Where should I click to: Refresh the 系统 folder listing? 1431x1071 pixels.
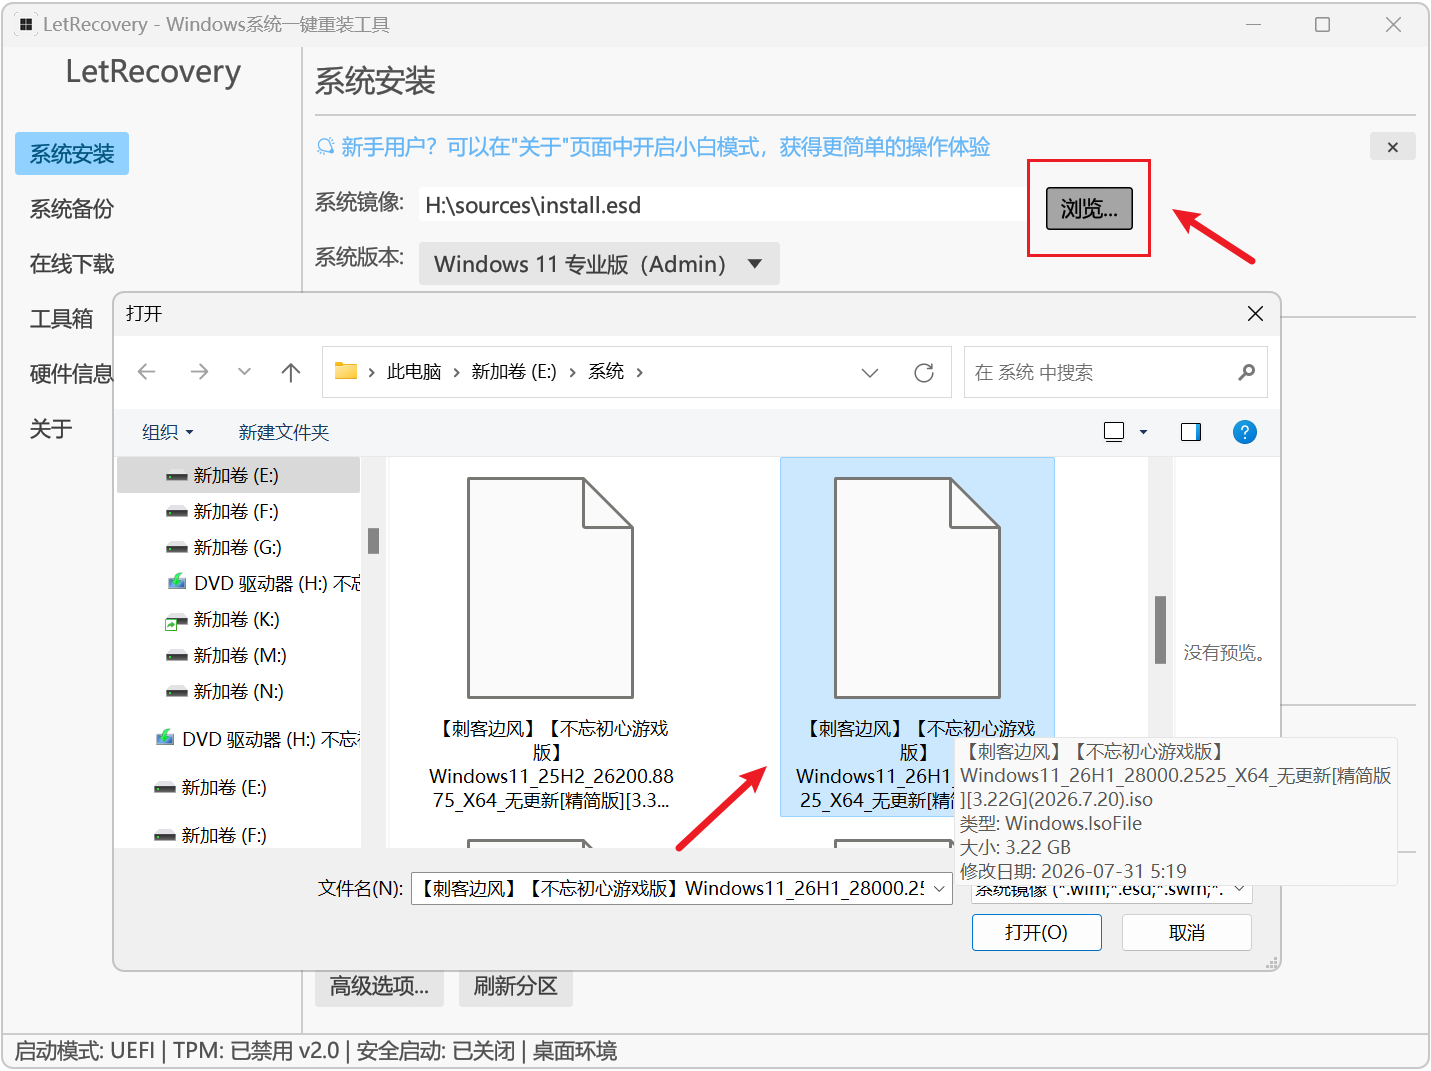click(924, 372)
